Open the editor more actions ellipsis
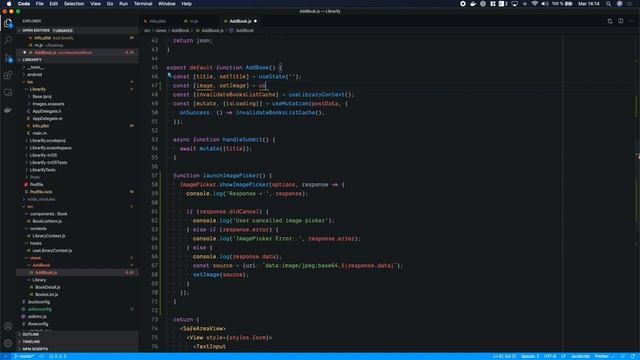Screen dimensions: 640x360 [631, 21]
